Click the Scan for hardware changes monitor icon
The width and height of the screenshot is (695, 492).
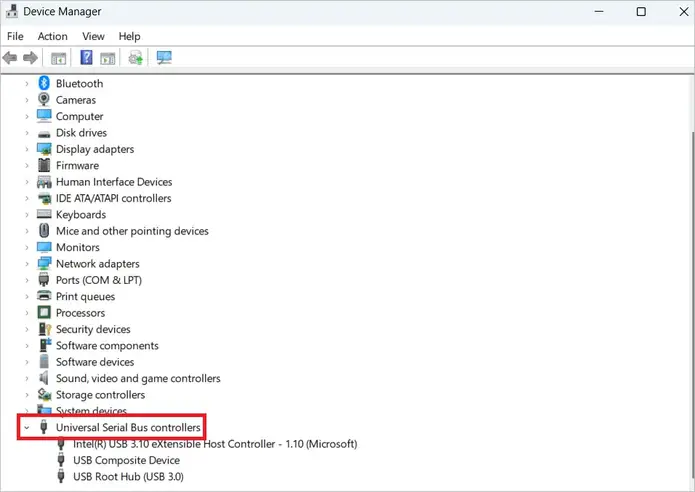[164, 58]
